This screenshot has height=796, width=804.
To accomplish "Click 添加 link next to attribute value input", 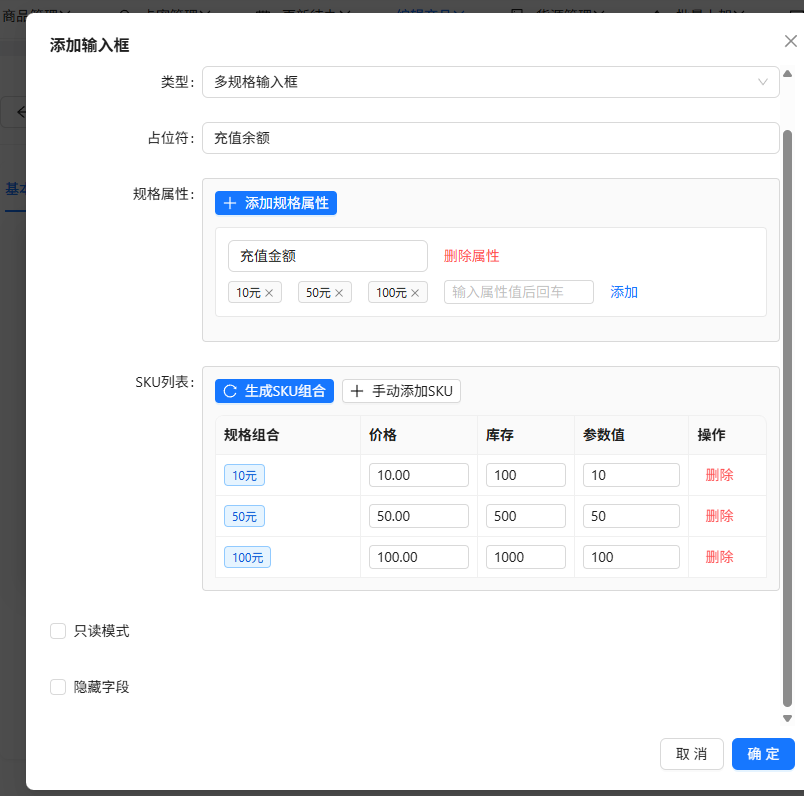I will [624, 292].
